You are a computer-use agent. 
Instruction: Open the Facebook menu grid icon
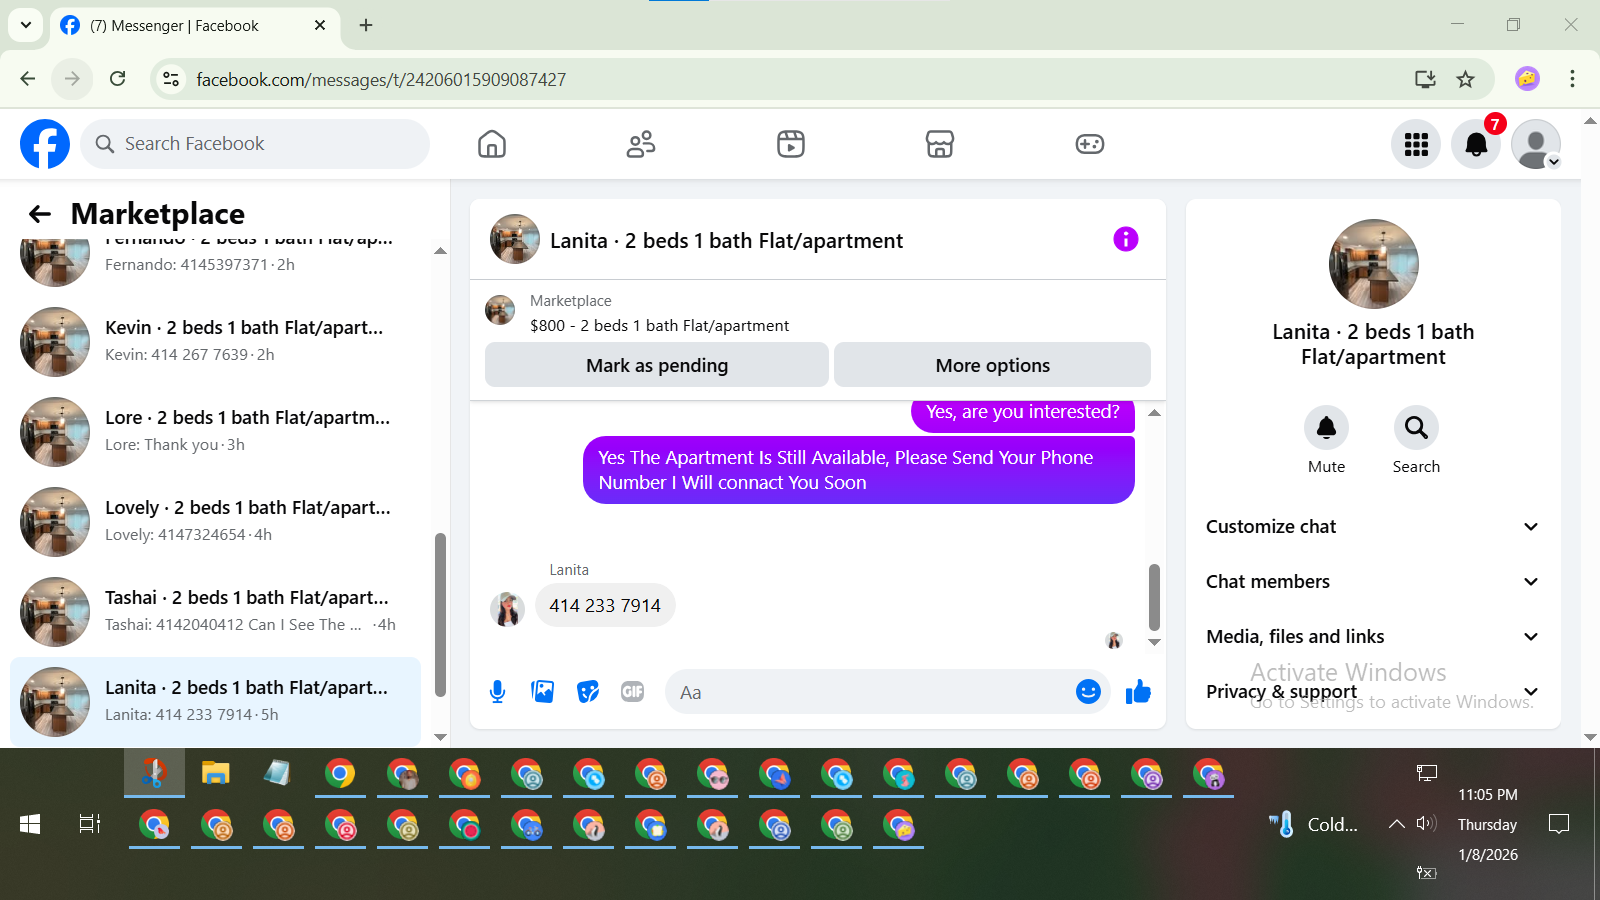pos(1416,144)
